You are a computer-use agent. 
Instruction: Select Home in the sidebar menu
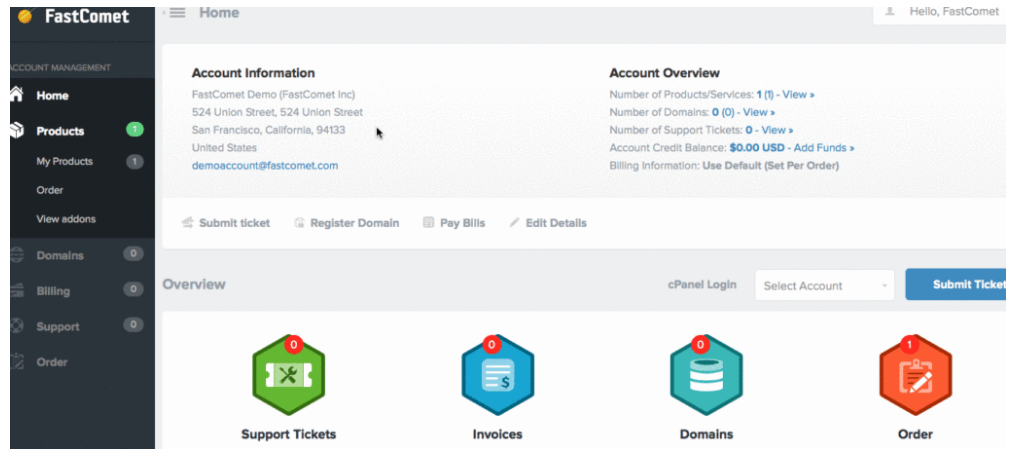pyautogui.click(x=82, y=95)
